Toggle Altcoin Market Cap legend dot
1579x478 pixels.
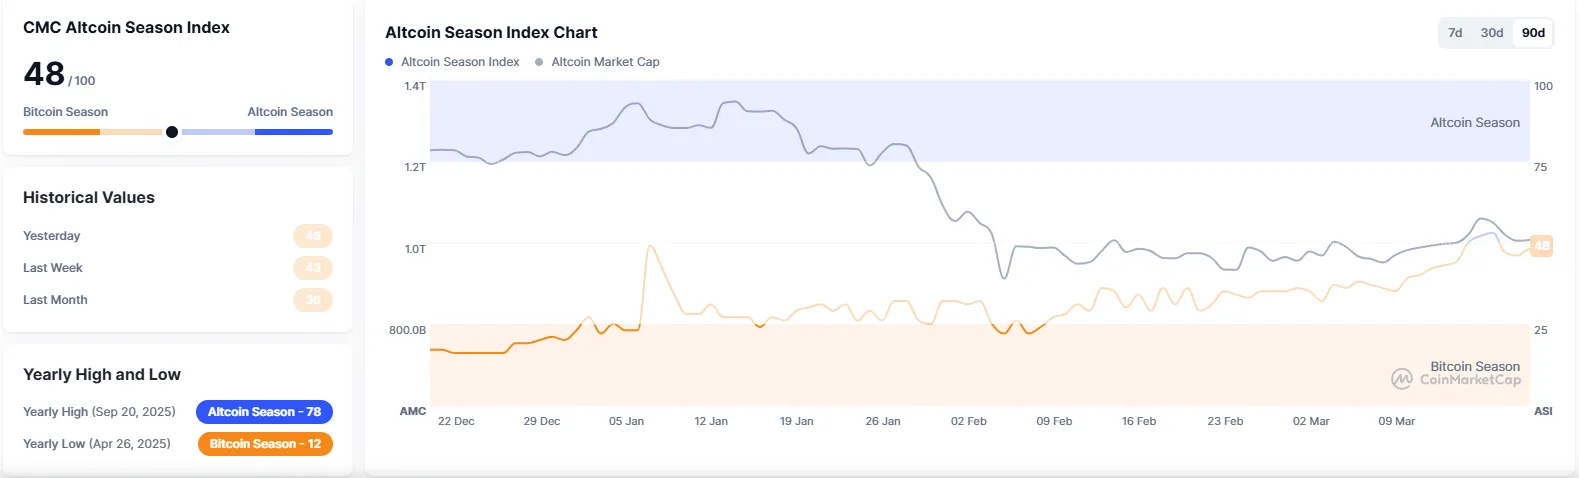point(539,62)
